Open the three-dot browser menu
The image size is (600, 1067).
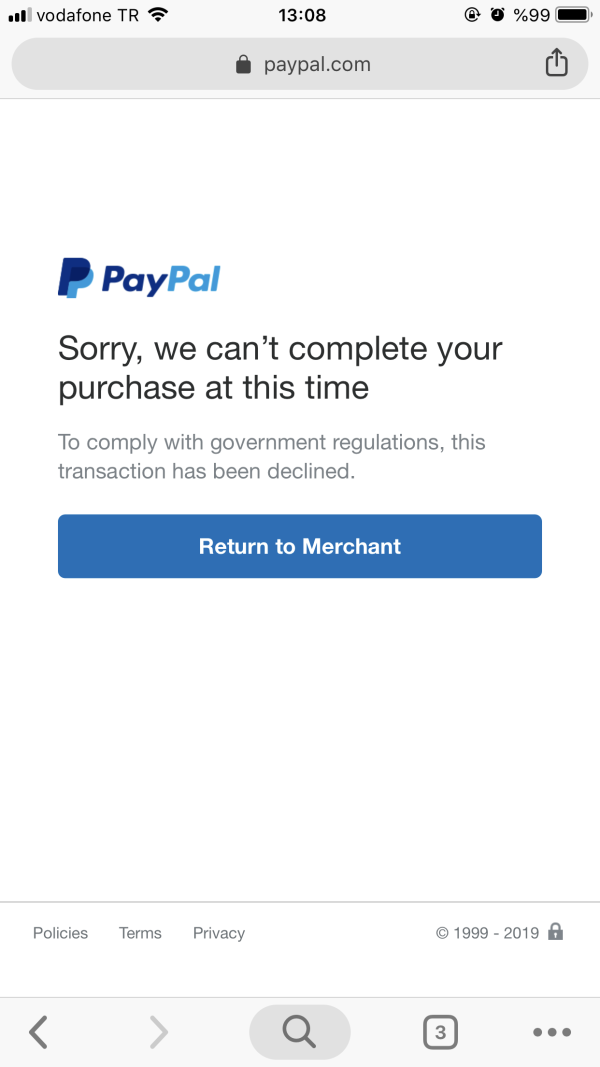point(552,1032)
